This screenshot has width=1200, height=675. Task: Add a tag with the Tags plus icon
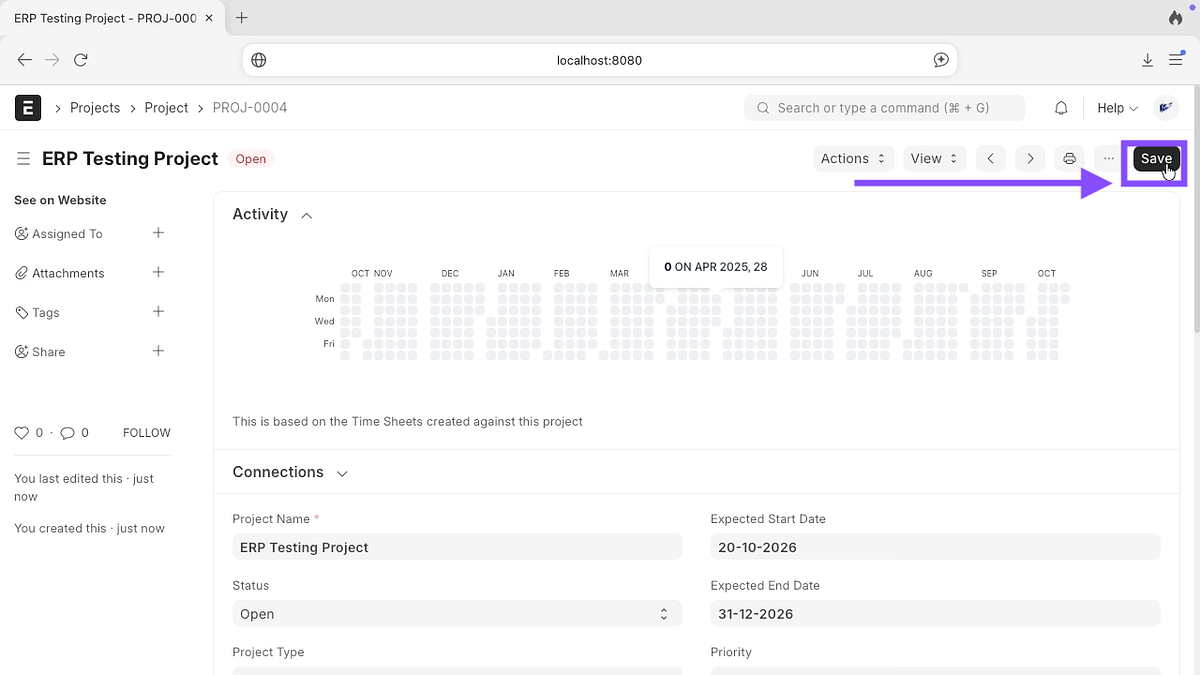(158, 312)
